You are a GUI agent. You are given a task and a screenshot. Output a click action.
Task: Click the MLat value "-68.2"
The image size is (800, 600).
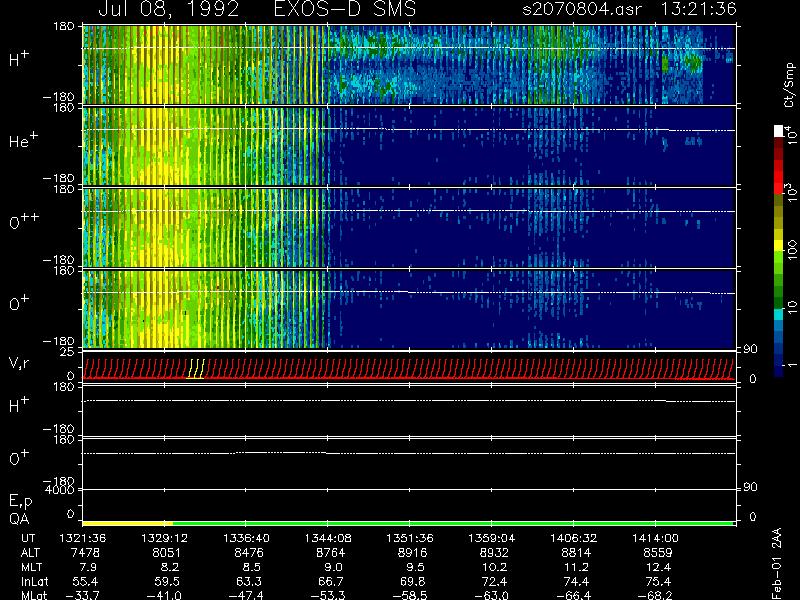[x=655, y=595]
